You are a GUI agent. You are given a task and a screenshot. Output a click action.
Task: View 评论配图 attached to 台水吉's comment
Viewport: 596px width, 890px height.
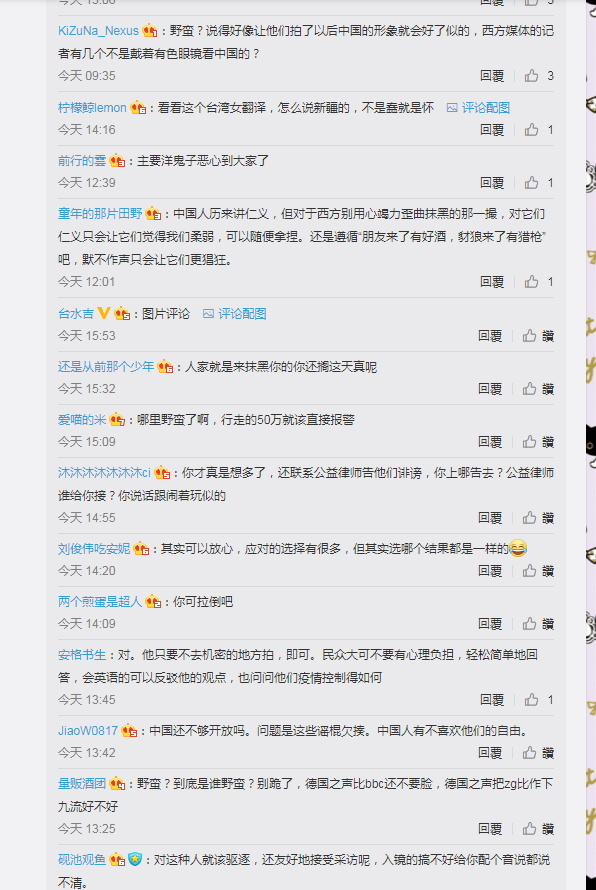(234, 313)
